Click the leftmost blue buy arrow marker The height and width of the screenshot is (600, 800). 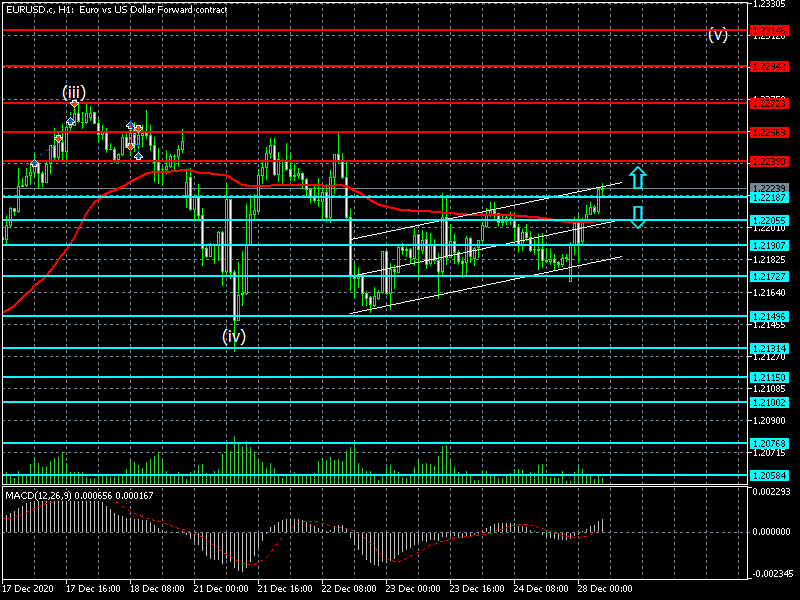pos(35,163)
